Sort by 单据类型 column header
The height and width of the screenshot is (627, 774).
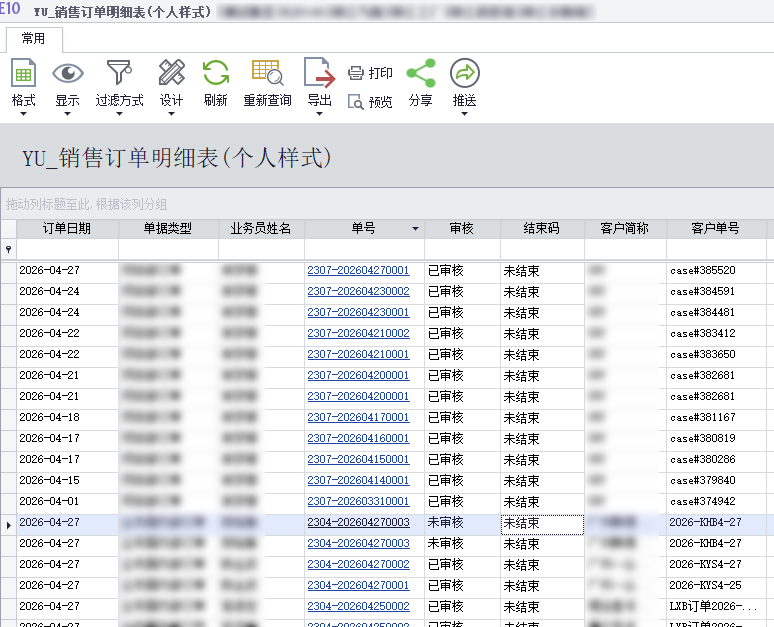click(168, 229)
